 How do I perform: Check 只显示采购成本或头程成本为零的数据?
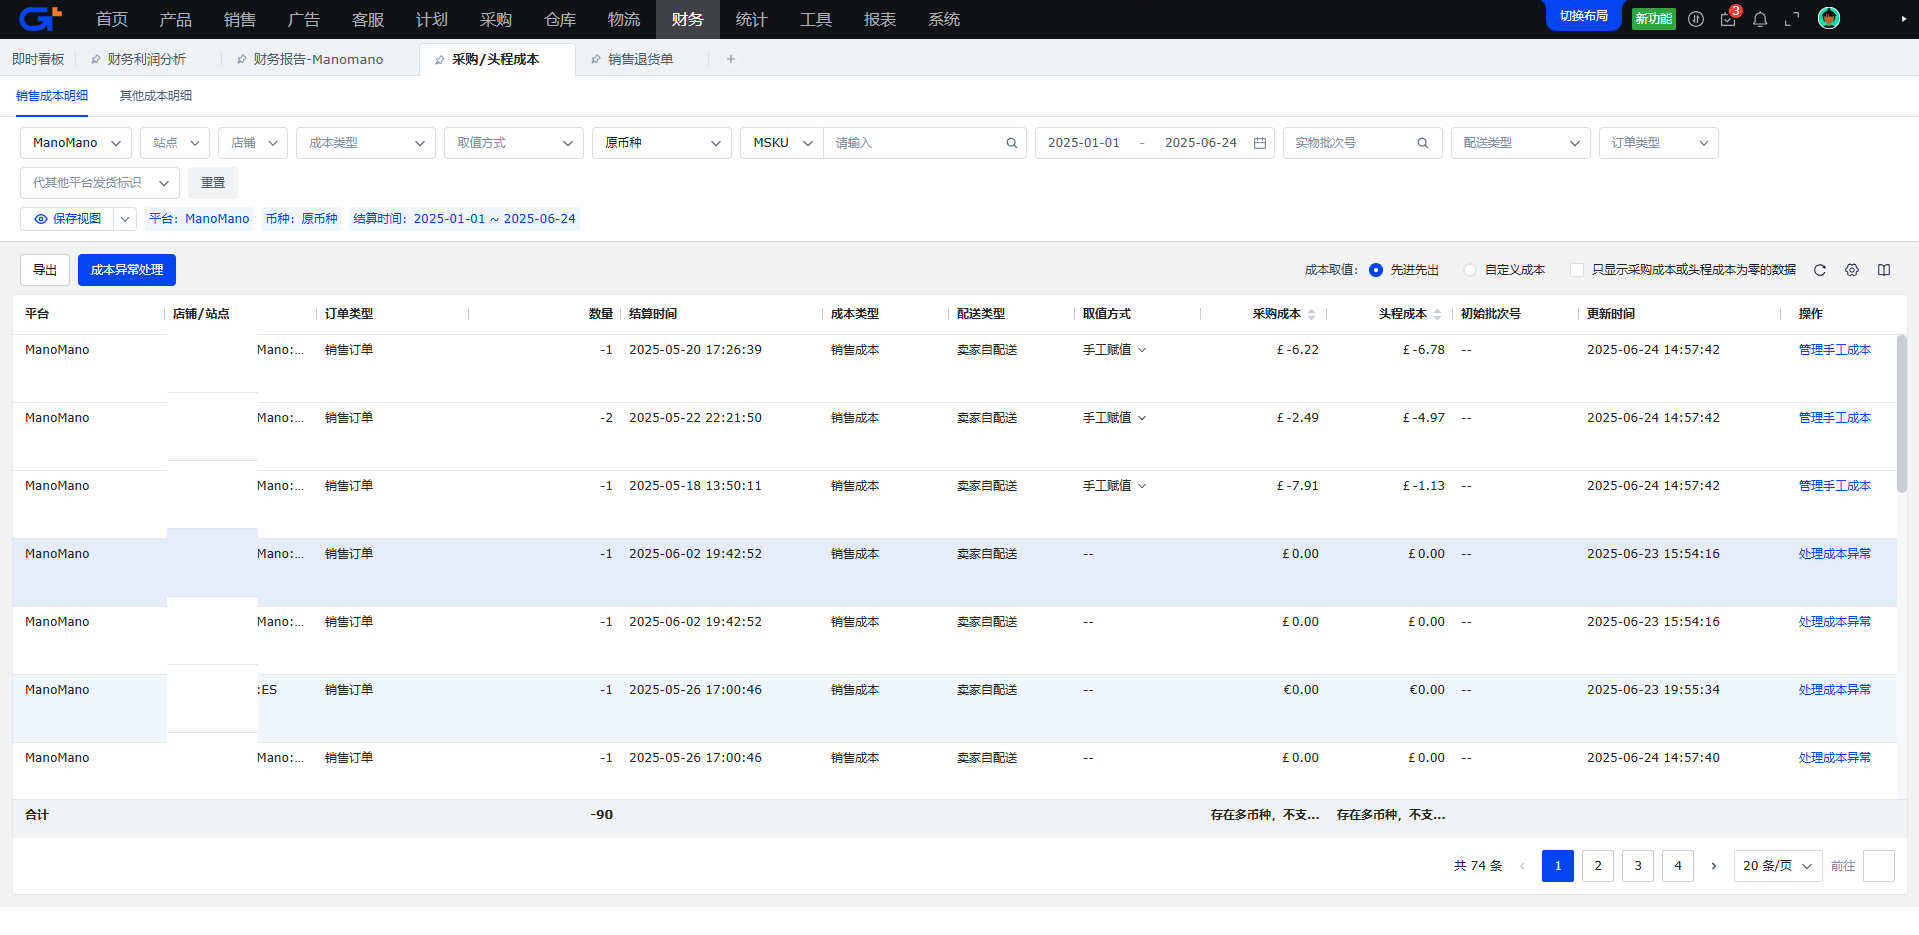pos(1577,270)
